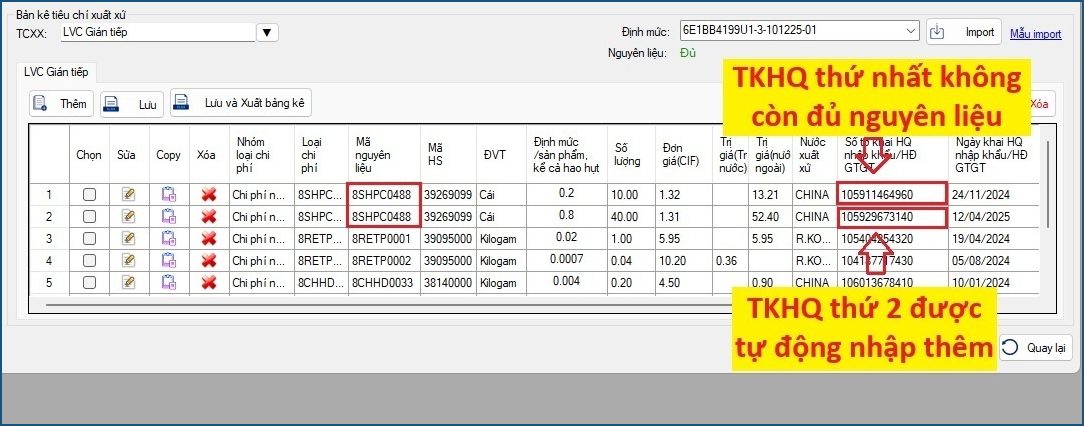
Task: Click the Quay lại button
Action: tap(1035, 348)
